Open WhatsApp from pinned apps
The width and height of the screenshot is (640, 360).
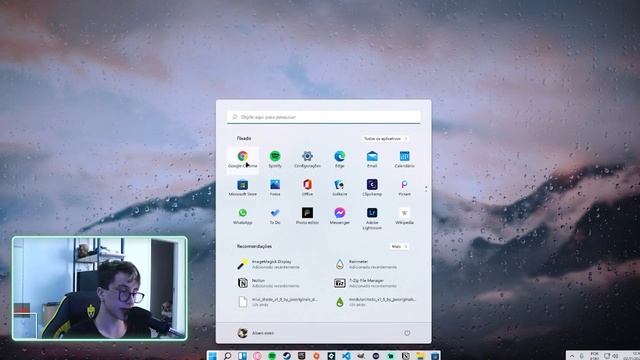[x=242, y=216]
